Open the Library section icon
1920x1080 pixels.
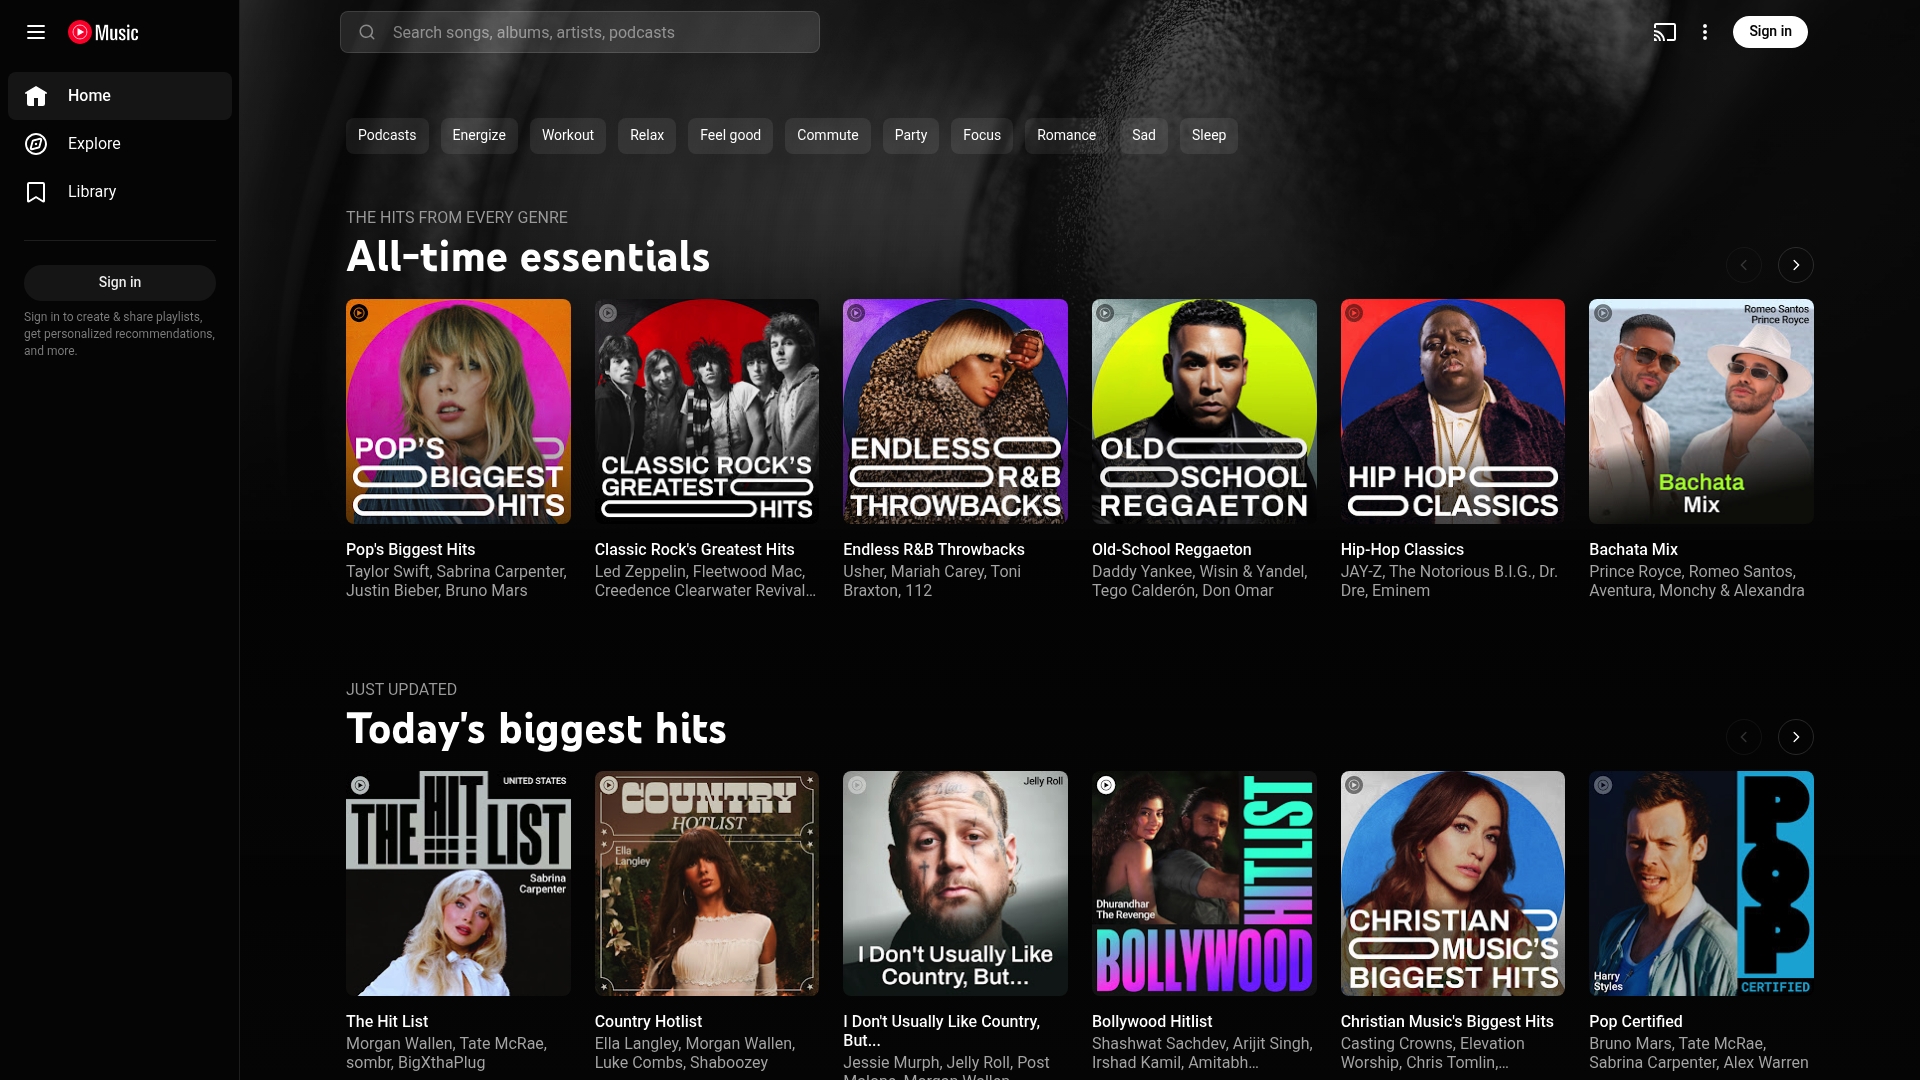click(36, 192)
